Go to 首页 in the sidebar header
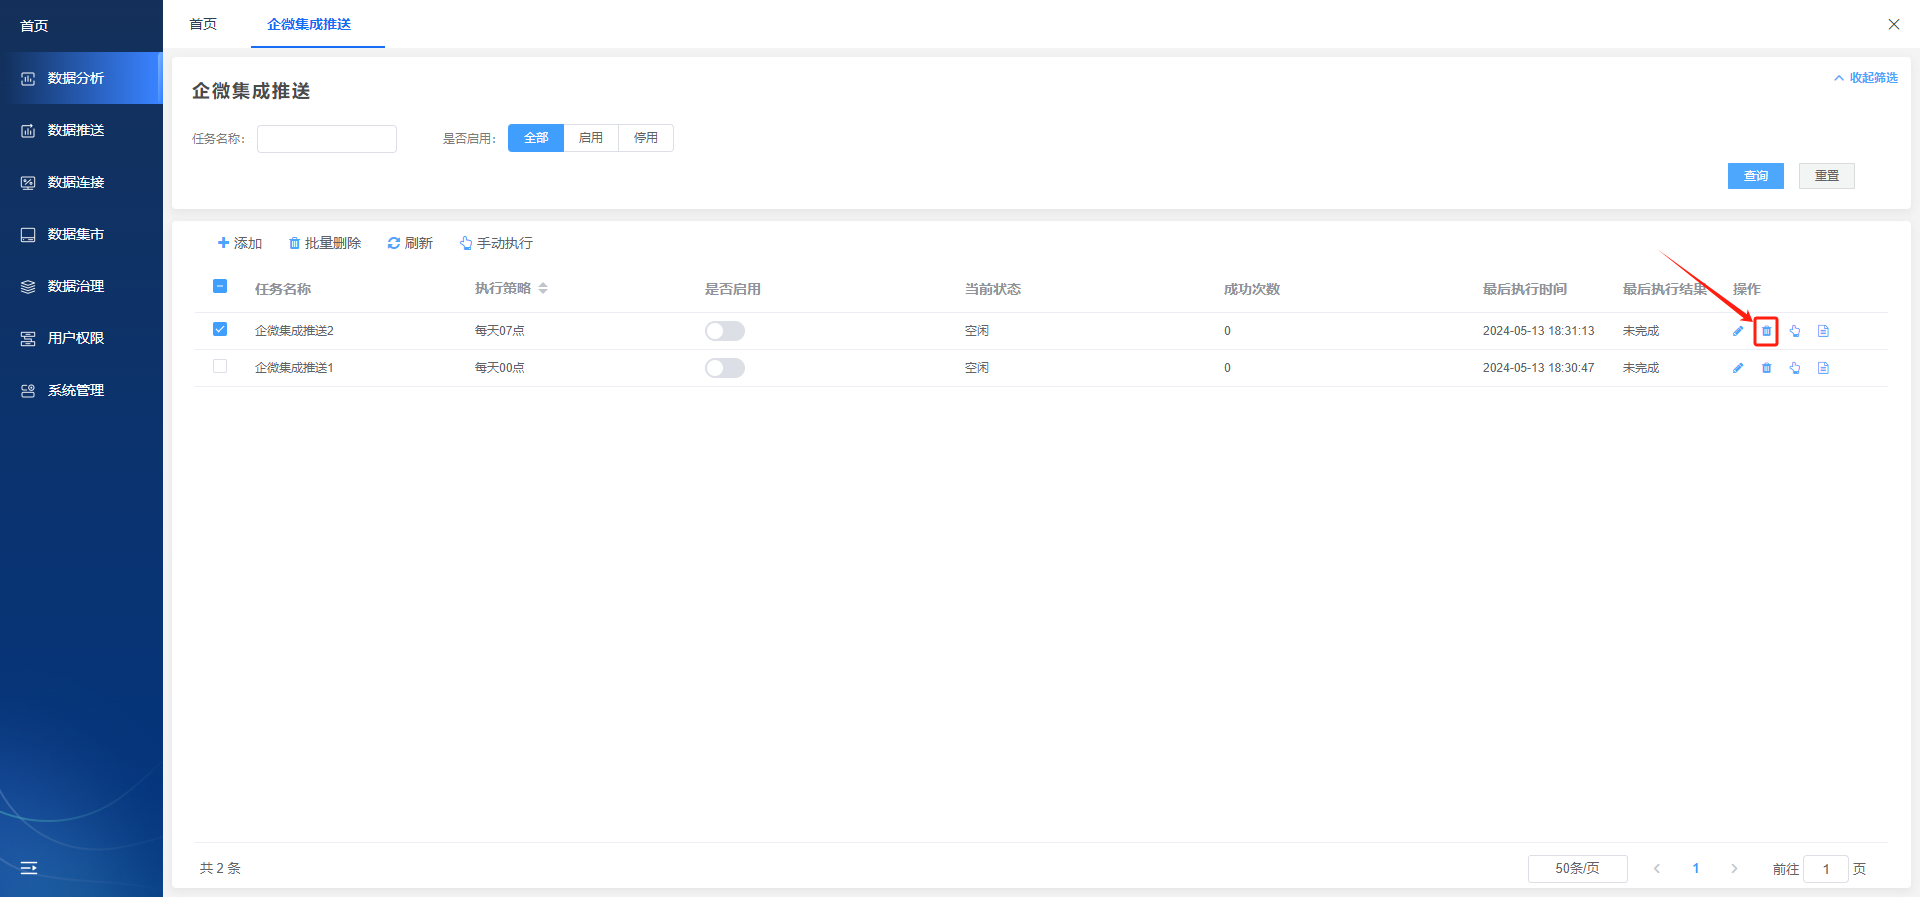1920x897 pixels. click(35, 26)
